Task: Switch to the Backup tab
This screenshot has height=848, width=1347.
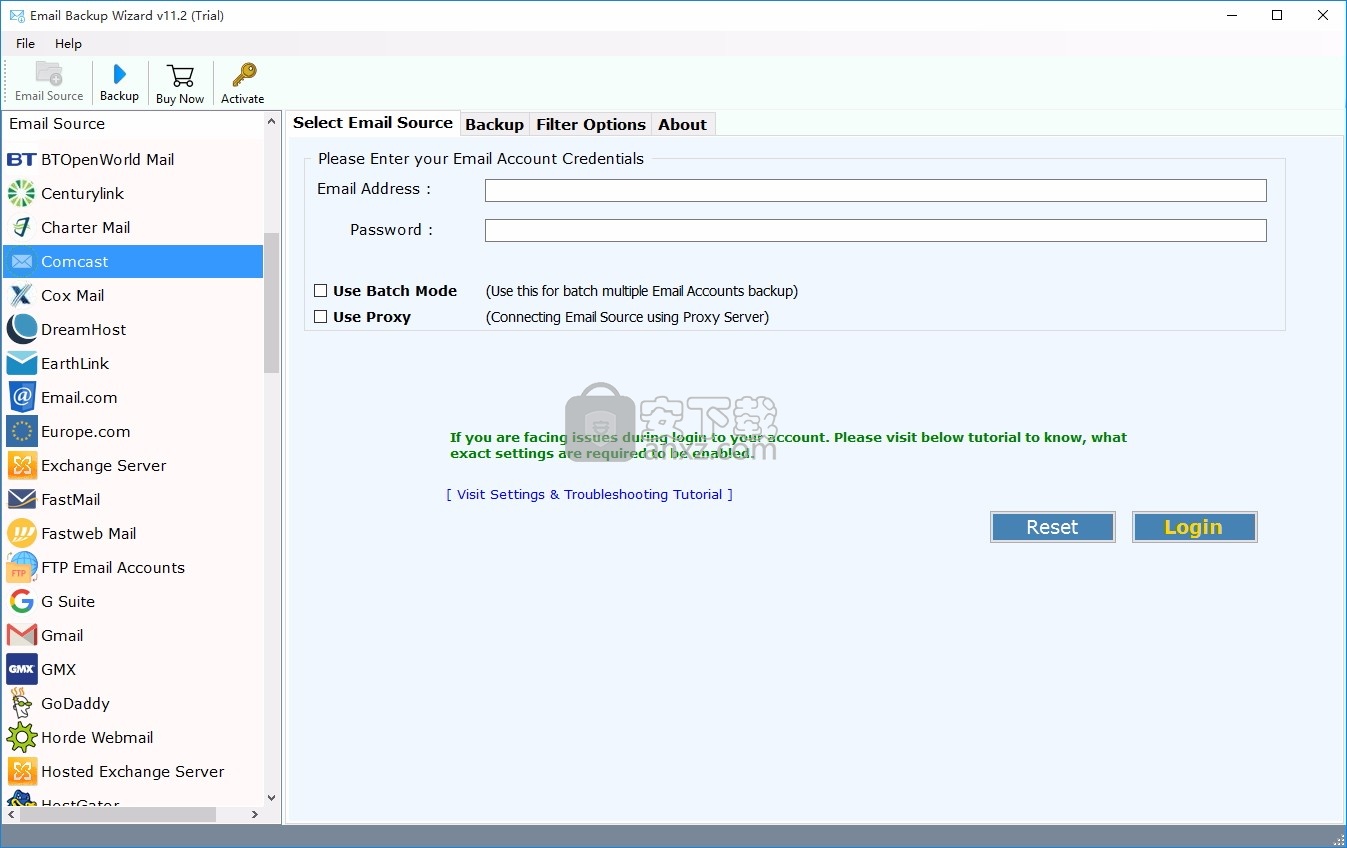Action: coord(494,125)
